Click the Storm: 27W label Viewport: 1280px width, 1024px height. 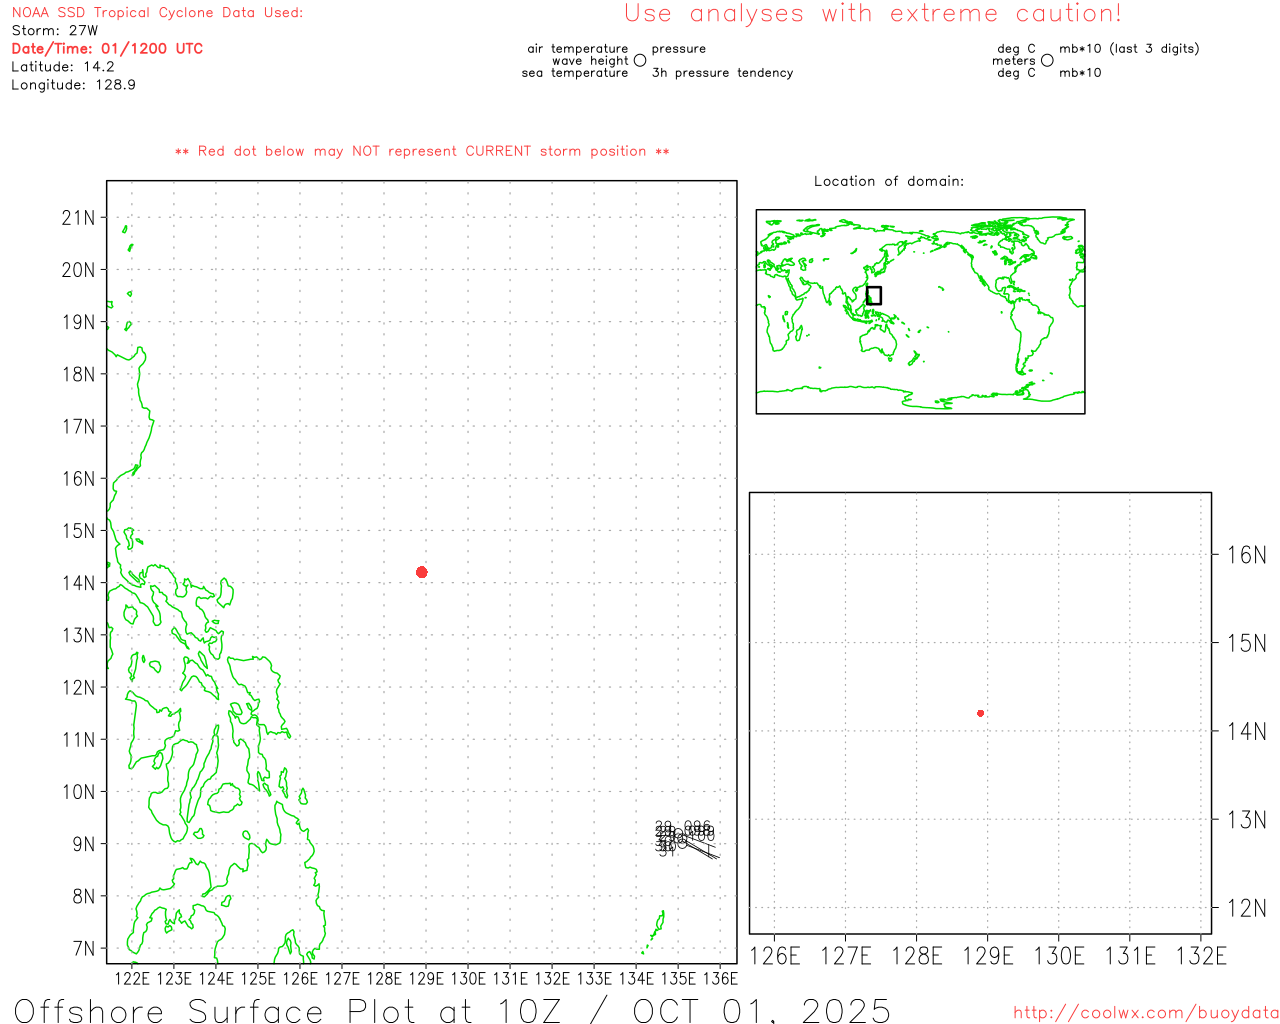(55, 31)
